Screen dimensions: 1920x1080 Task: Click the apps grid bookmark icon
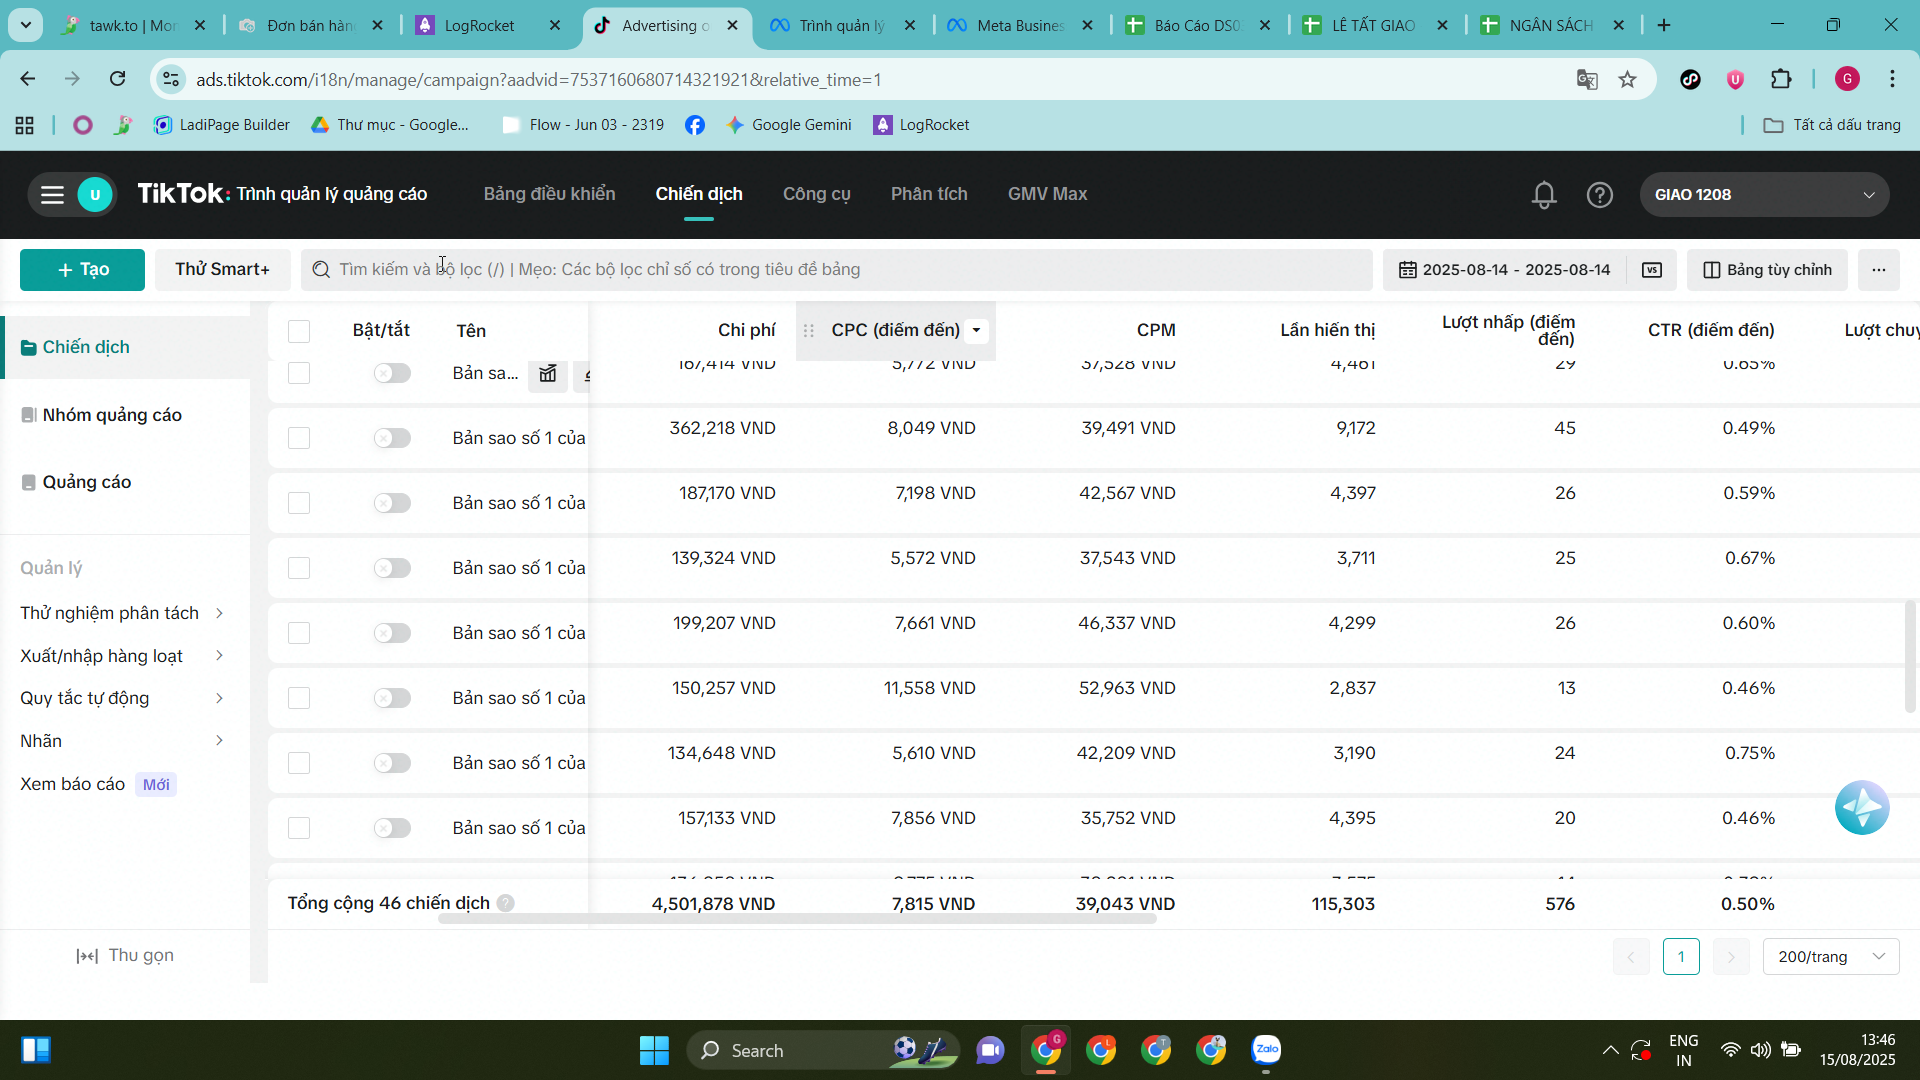25,125
